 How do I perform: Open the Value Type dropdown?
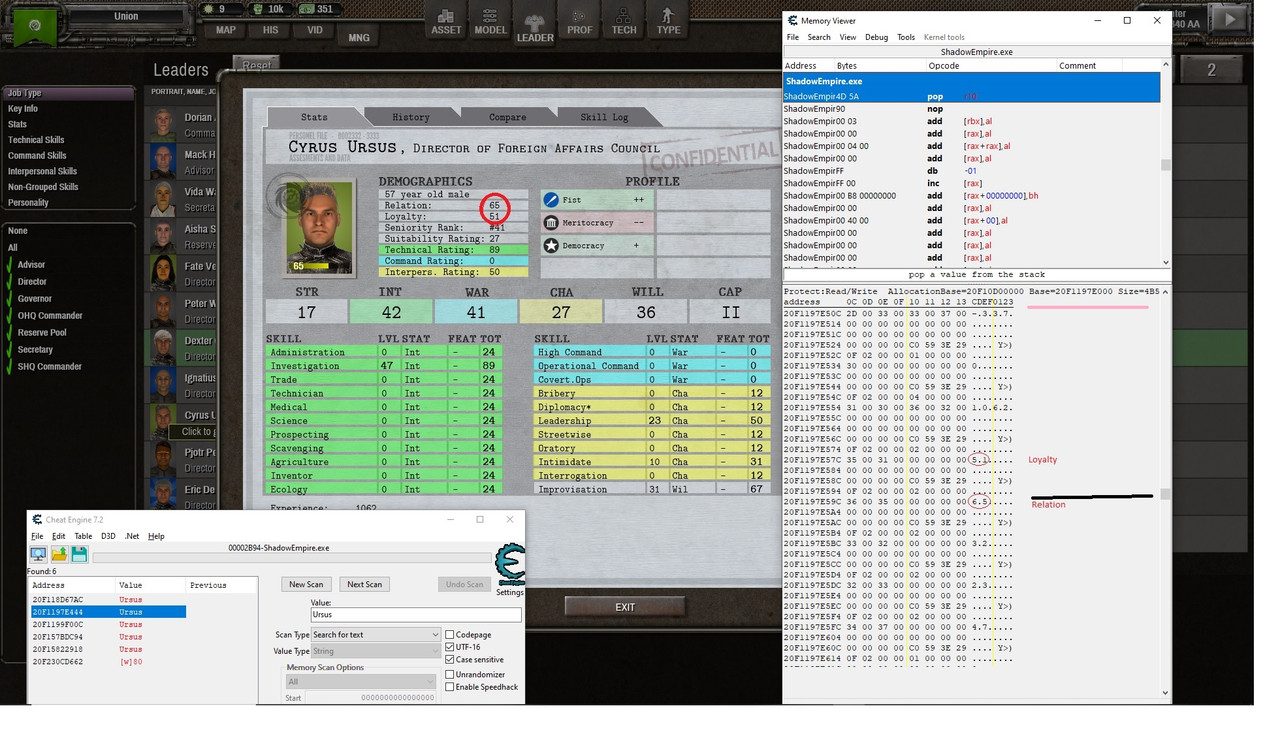coord(376,651)
